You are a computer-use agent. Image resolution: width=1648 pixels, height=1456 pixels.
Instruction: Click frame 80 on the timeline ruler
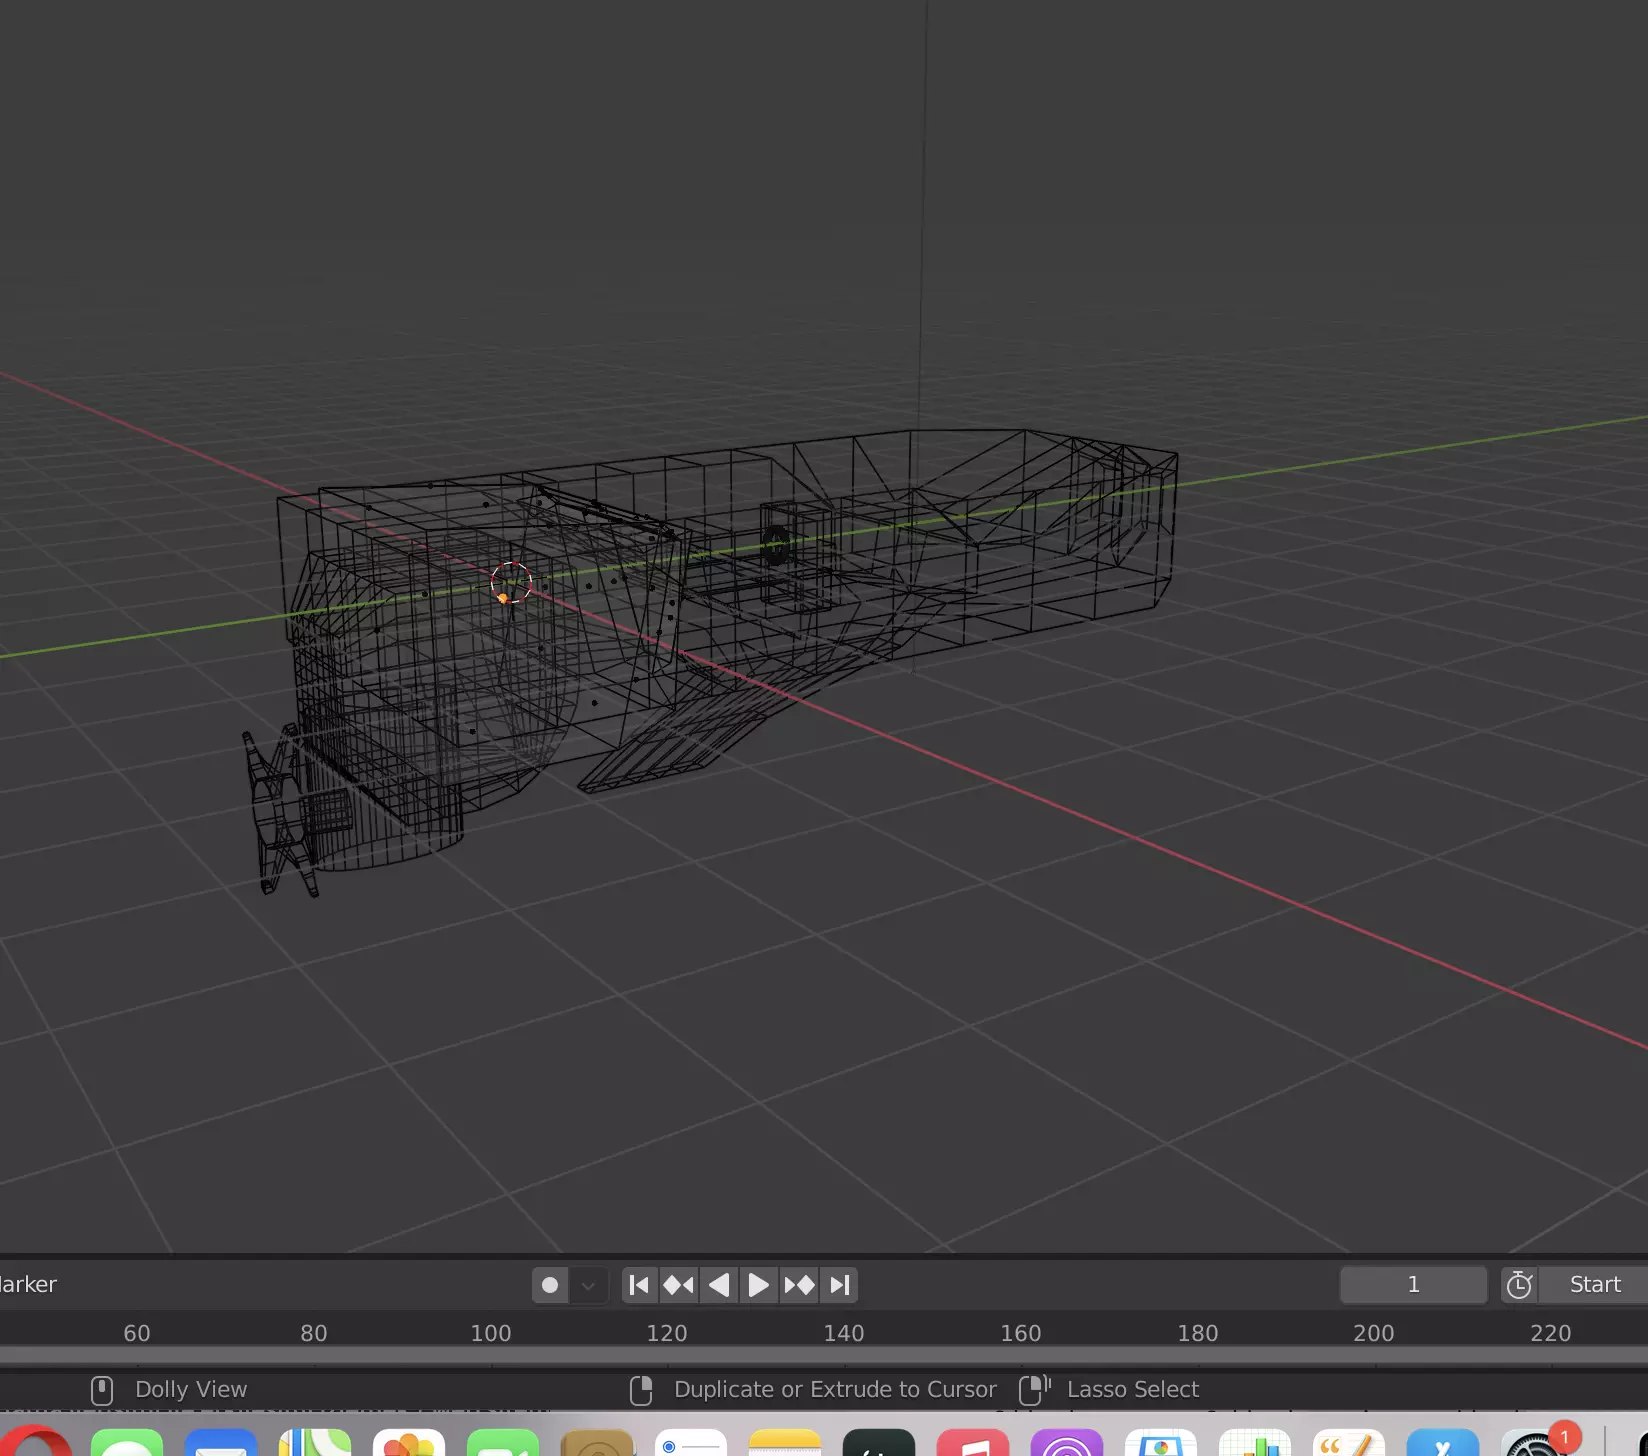314,1333
